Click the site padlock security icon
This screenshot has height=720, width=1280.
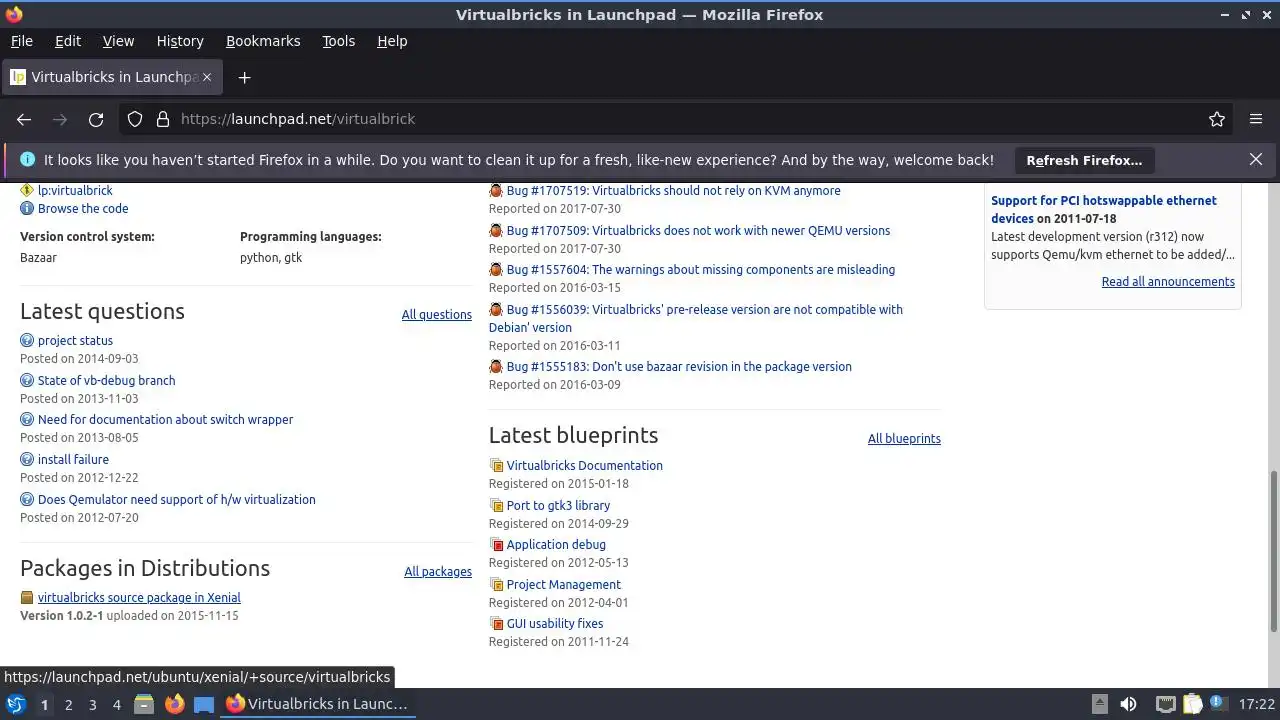click(163, 119)
